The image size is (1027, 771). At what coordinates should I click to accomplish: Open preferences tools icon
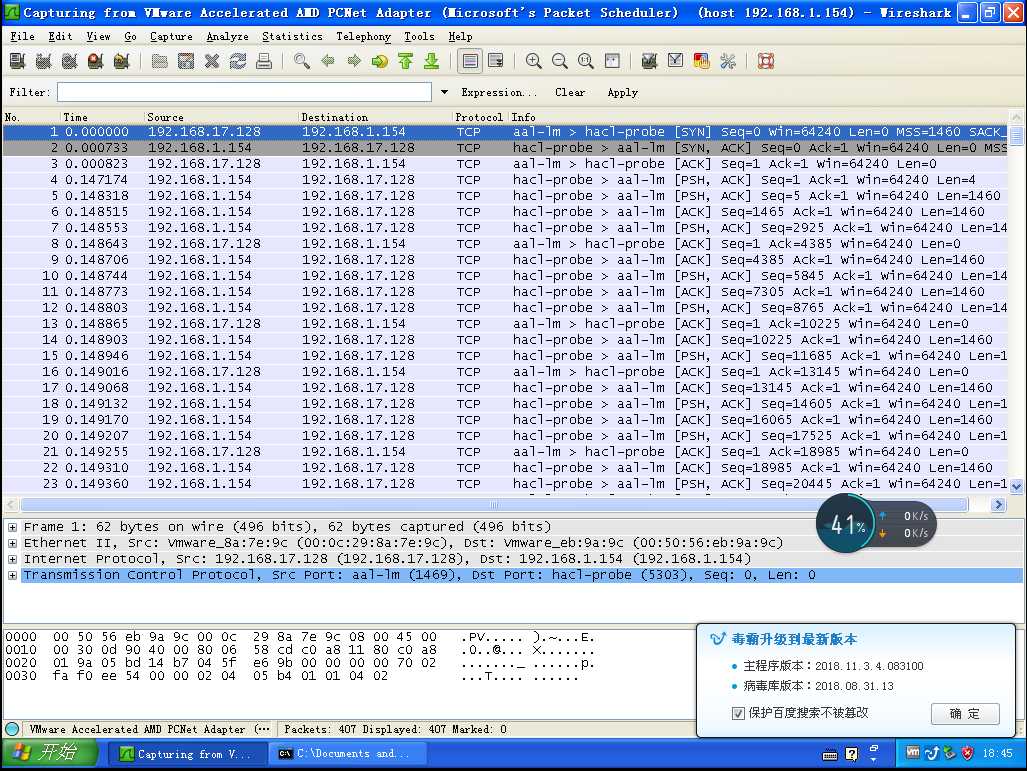click(728, 62)
